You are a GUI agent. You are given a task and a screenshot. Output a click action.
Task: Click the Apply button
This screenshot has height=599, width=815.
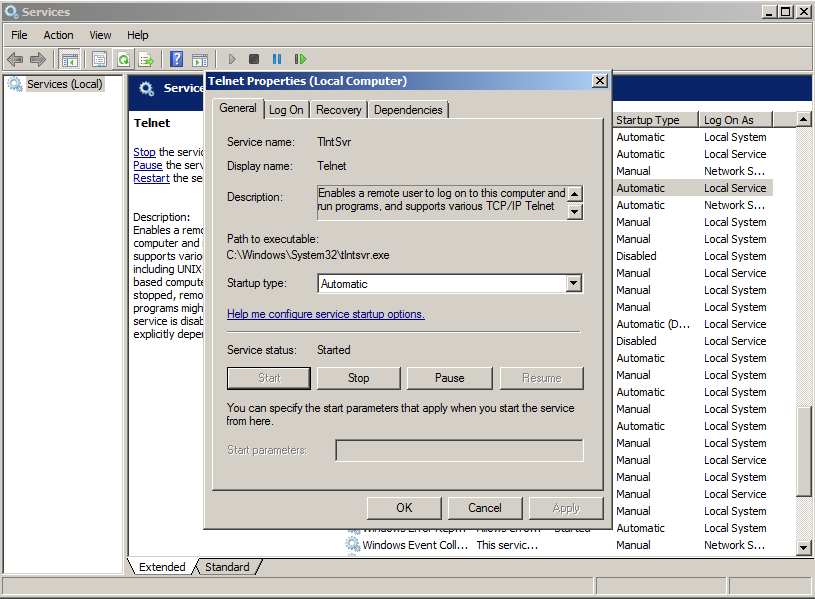coord(566,508)
